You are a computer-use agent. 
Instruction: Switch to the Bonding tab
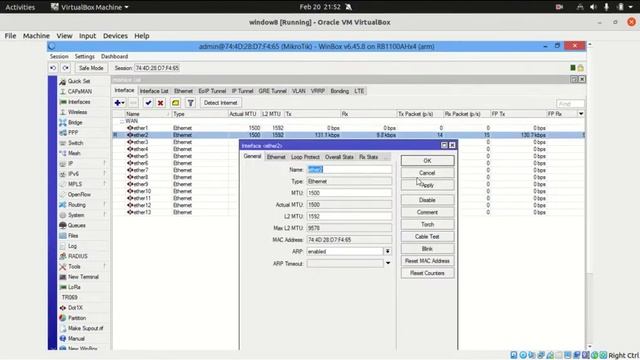[340, 91]
